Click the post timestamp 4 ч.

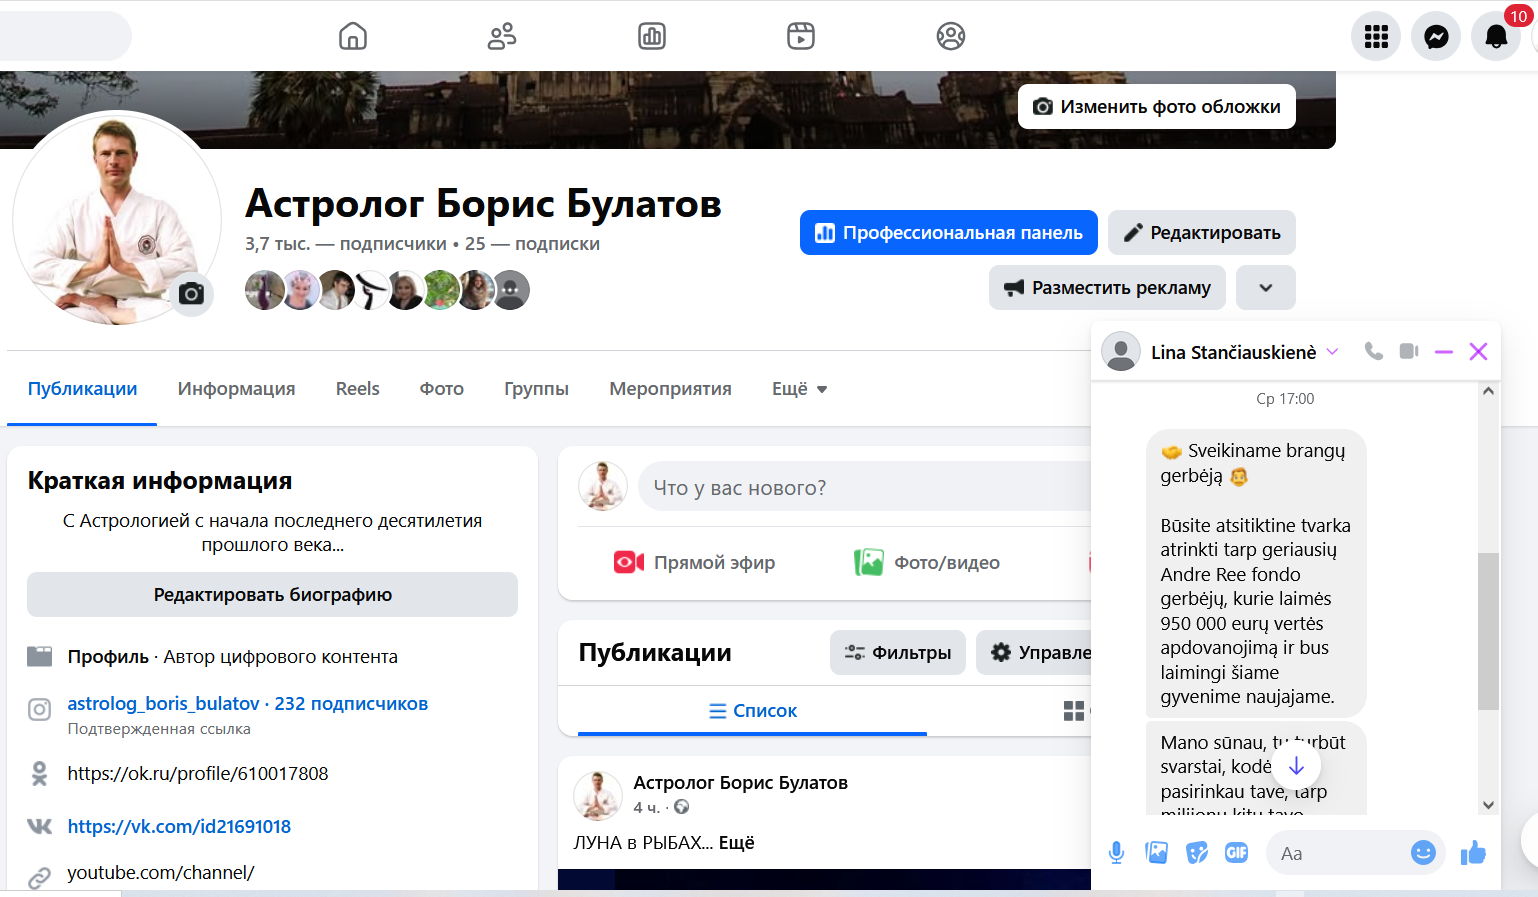646,808
